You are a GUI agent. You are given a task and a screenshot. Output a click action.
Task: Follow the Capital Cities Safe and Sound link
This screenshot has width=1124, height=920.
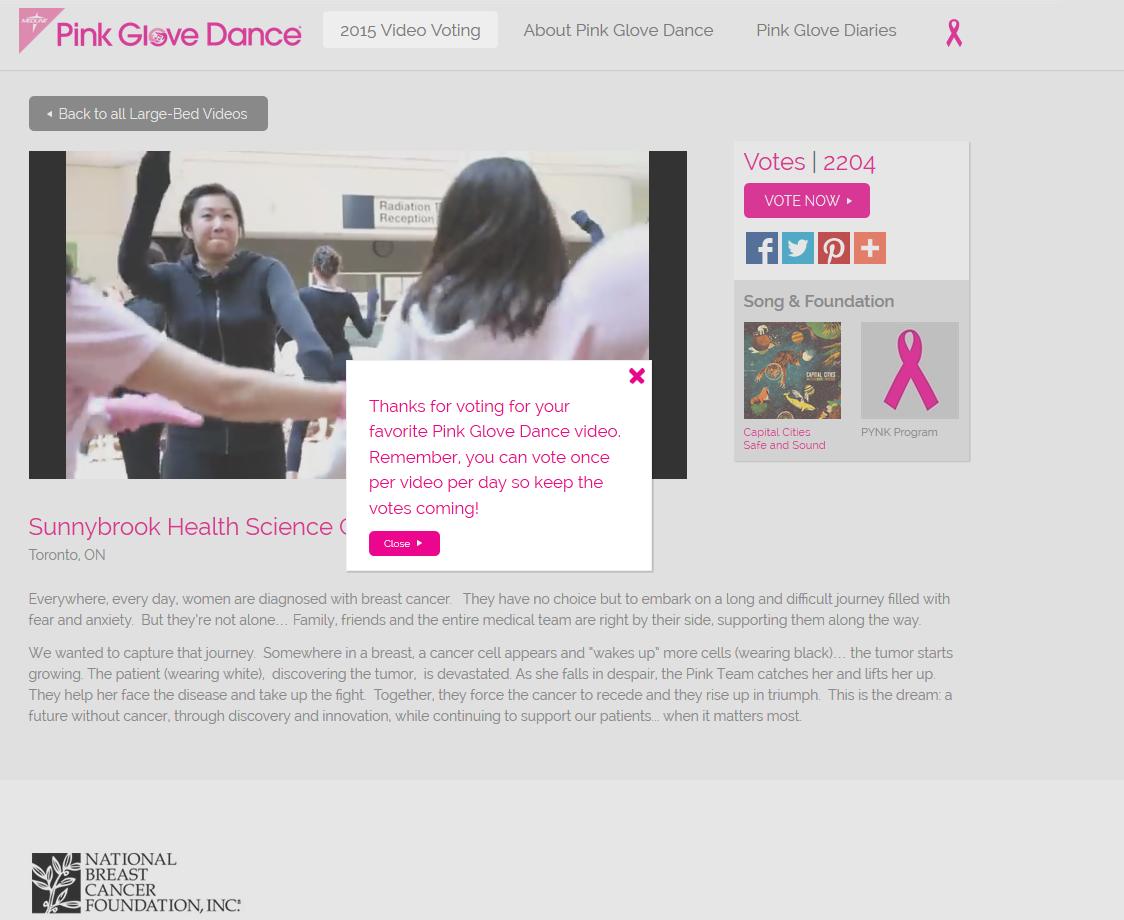click(x=784, y=438)
